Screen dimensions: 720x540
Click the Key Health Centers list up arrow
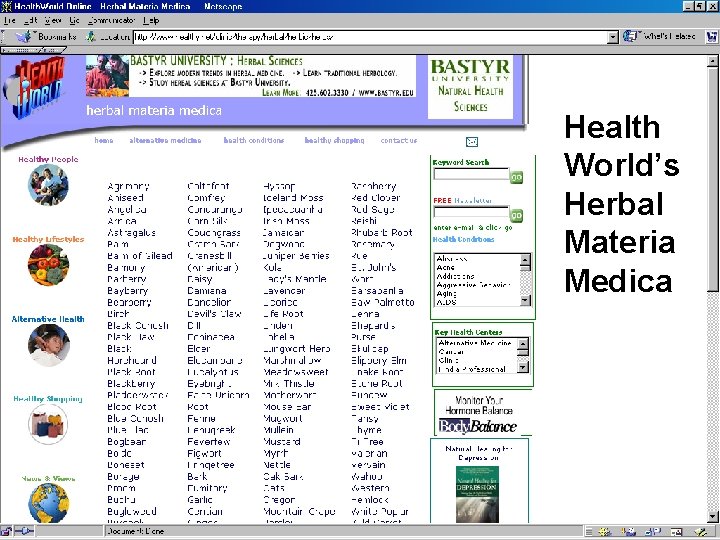tap(523, 344)
